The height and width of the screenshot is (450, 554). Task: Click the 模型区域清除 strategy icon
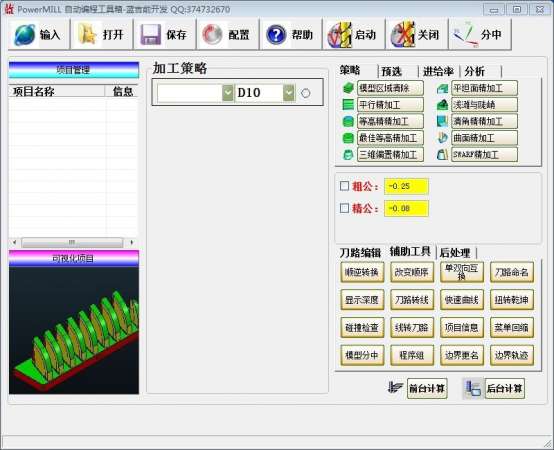click(x=348, y=88)
